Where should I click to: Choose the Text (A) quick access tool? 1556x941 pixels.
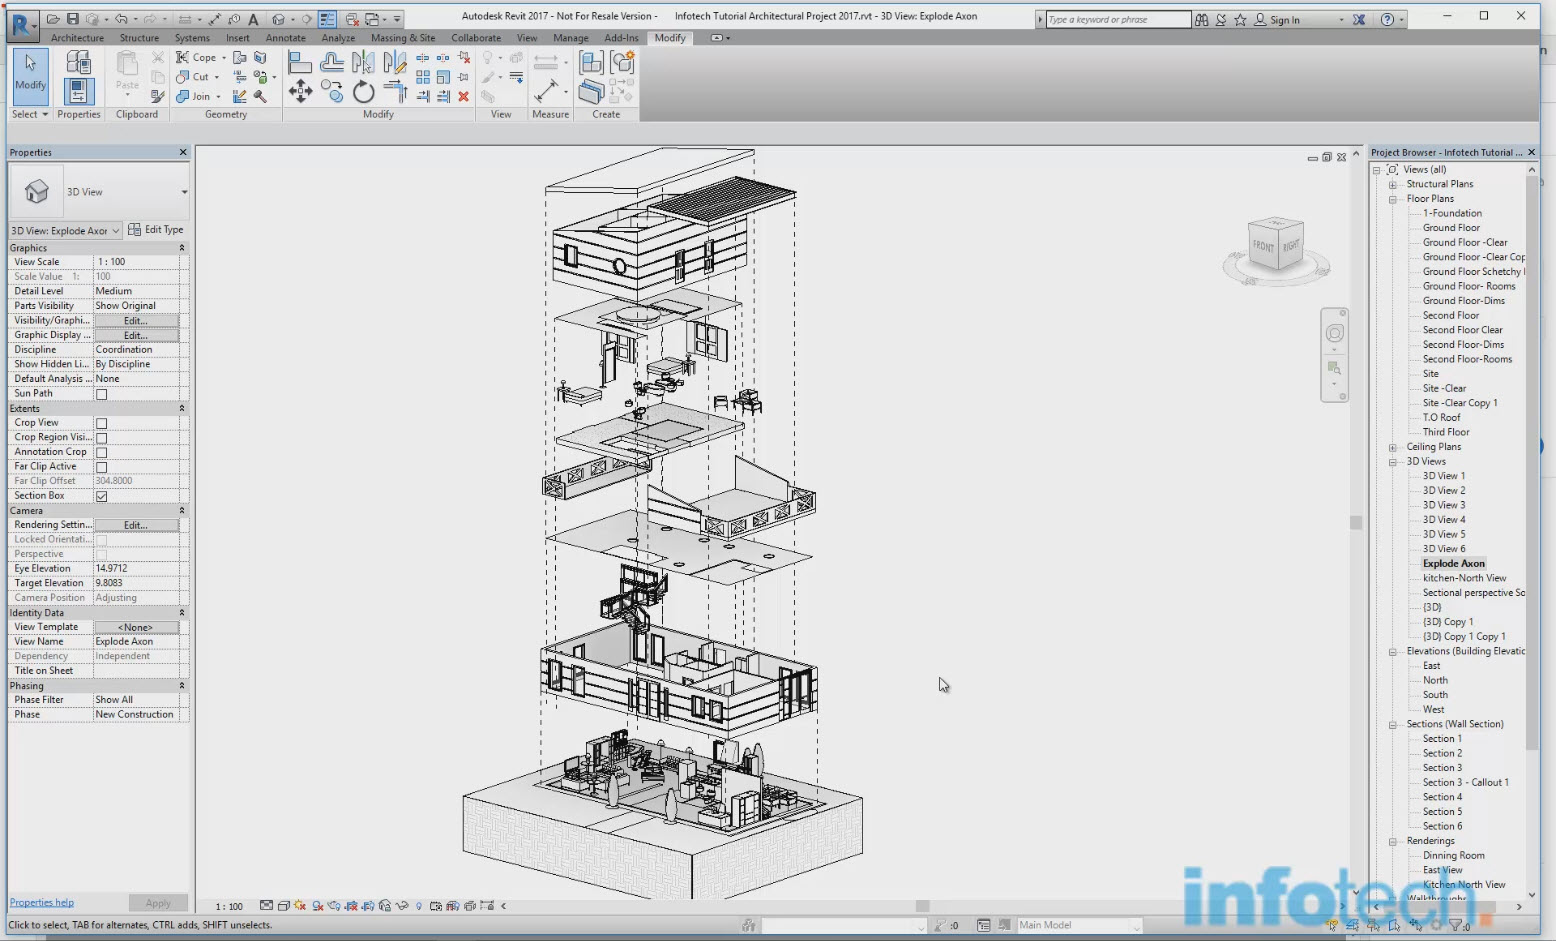click(253, 19)
